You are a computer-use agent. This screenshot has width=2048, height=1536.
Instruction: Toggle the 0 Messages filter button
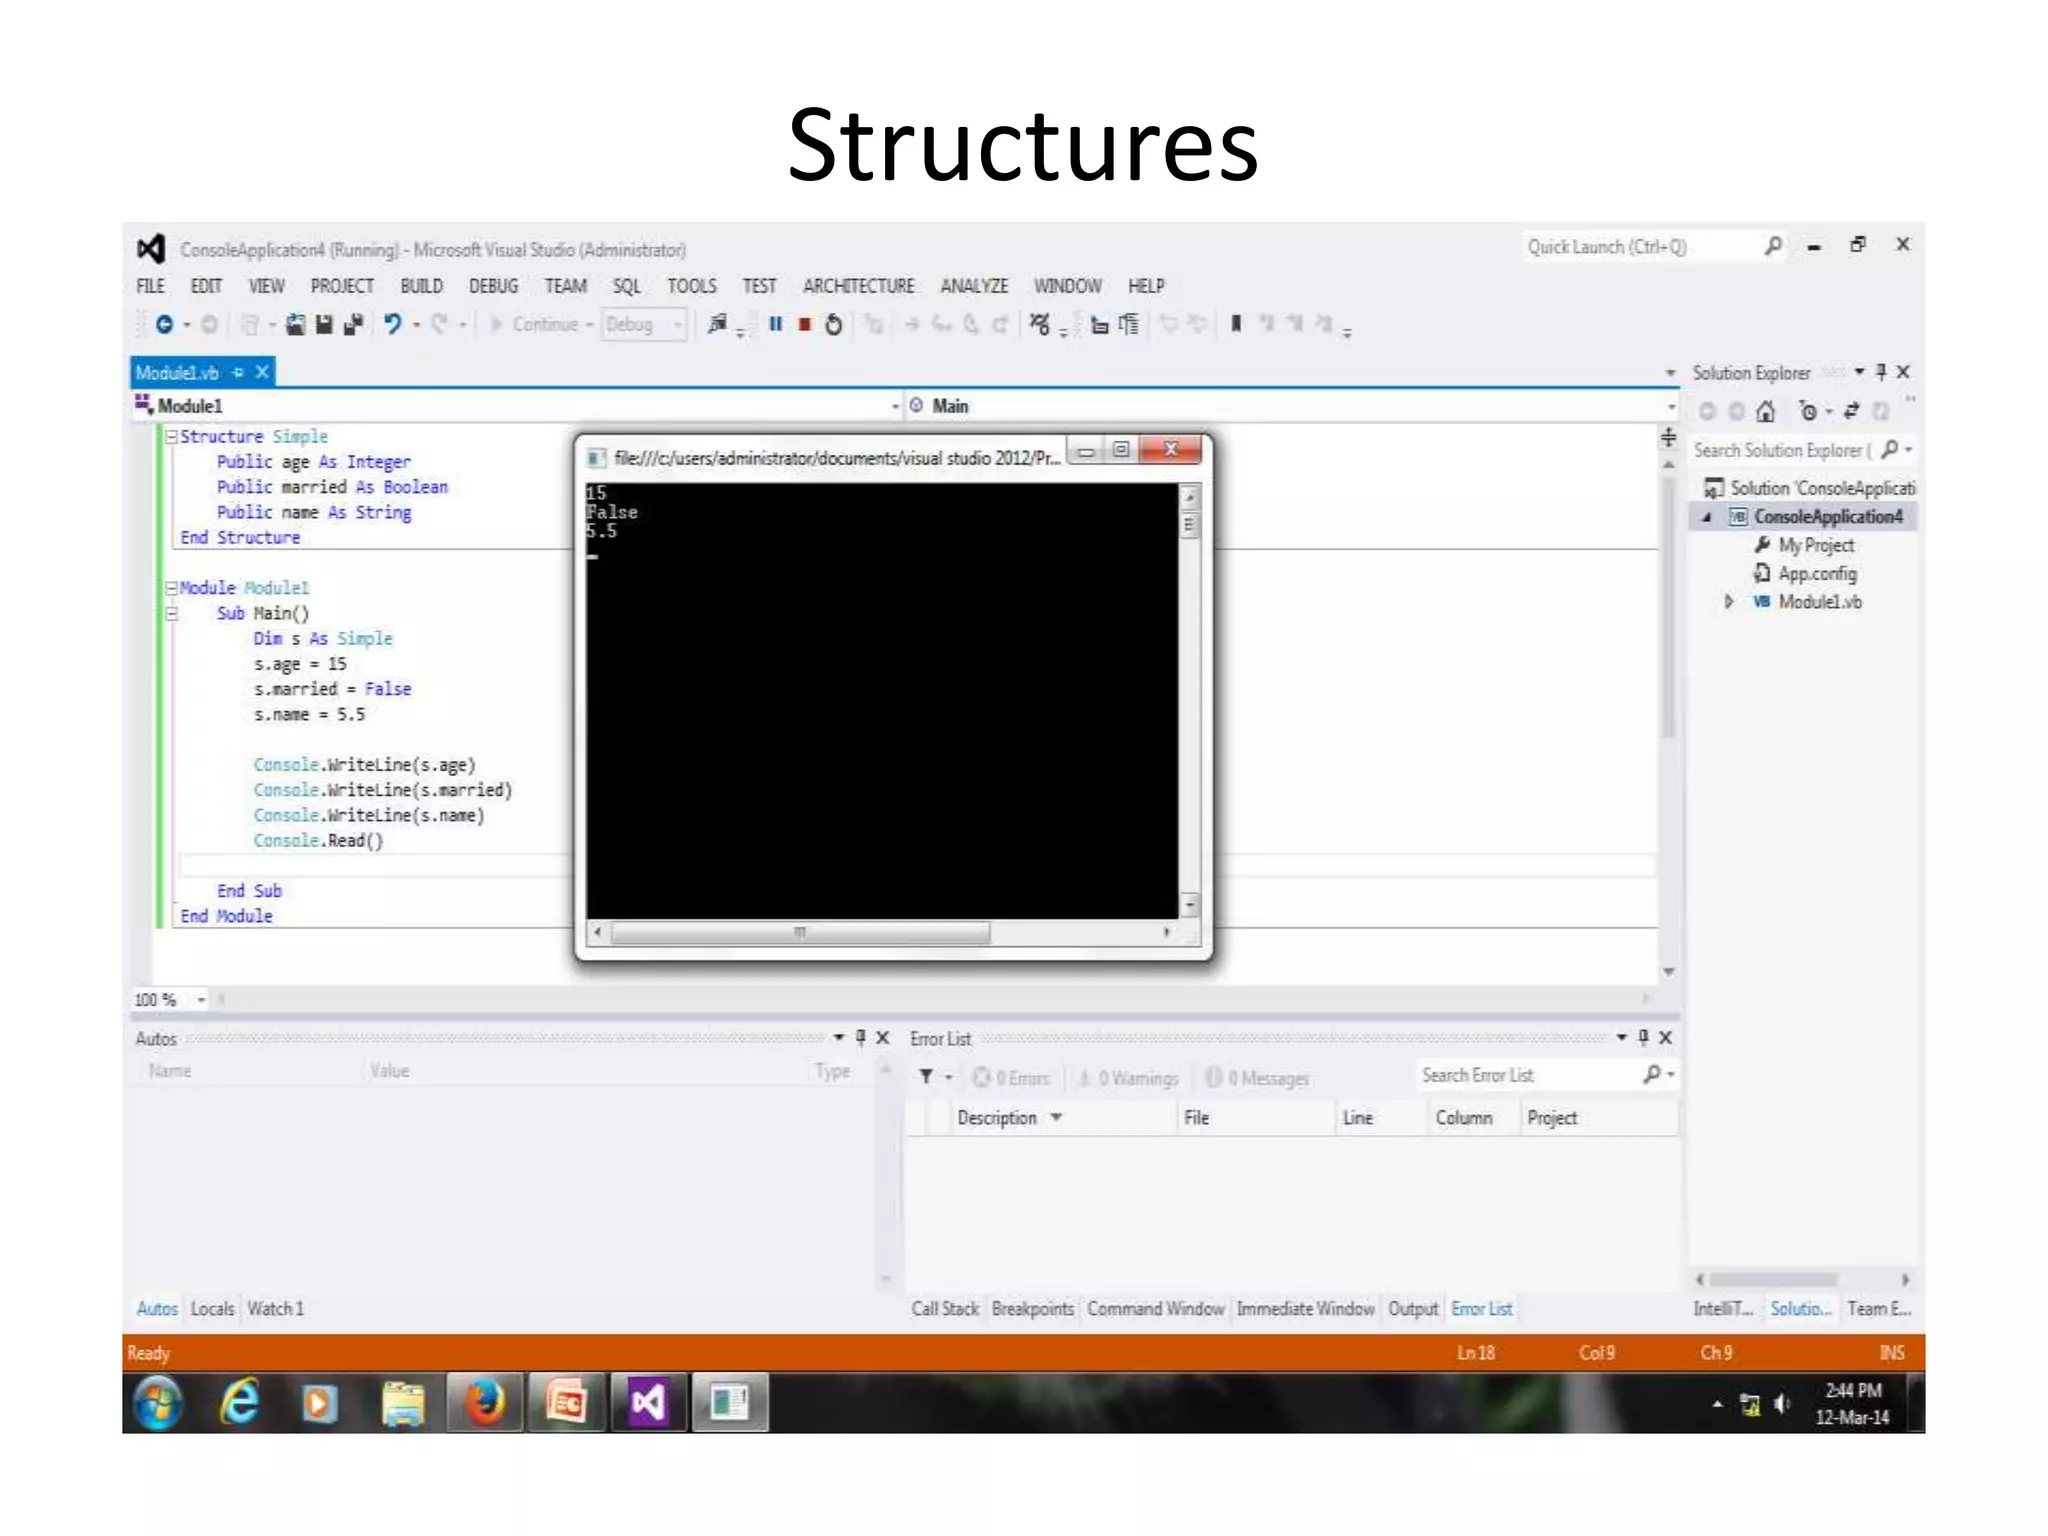pyautogui.click(x=1257, y=1077)
